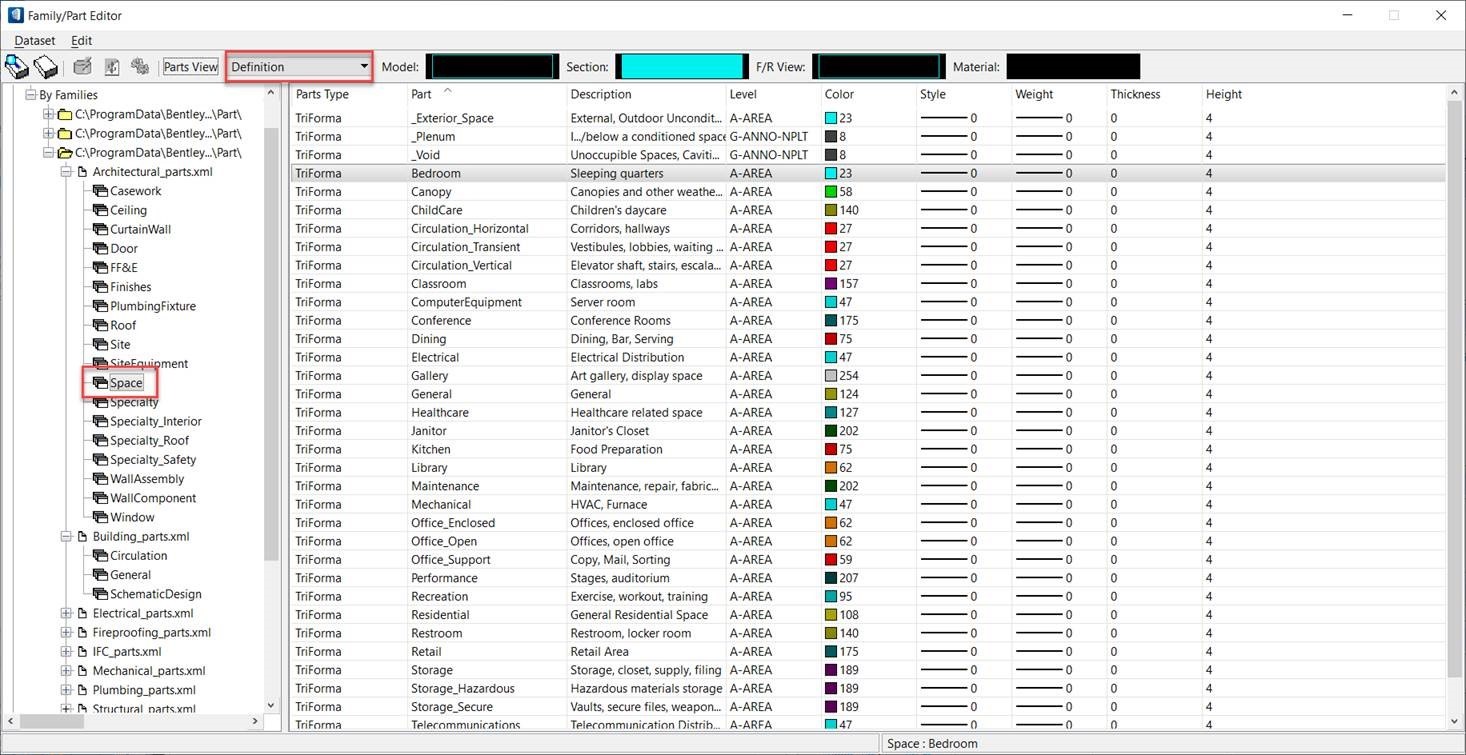Select the Kitchen part row
1466x755 pixels.
[x=868, y=449]
